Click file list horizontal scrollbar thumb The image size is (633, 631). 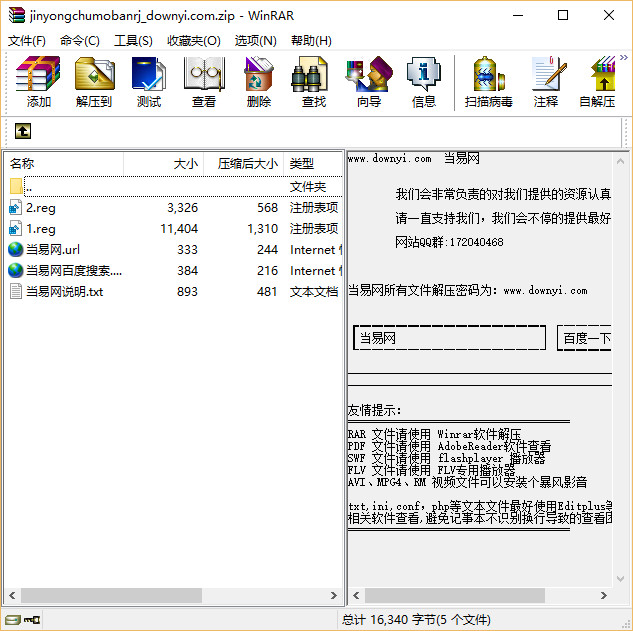(x=111, y=595)
